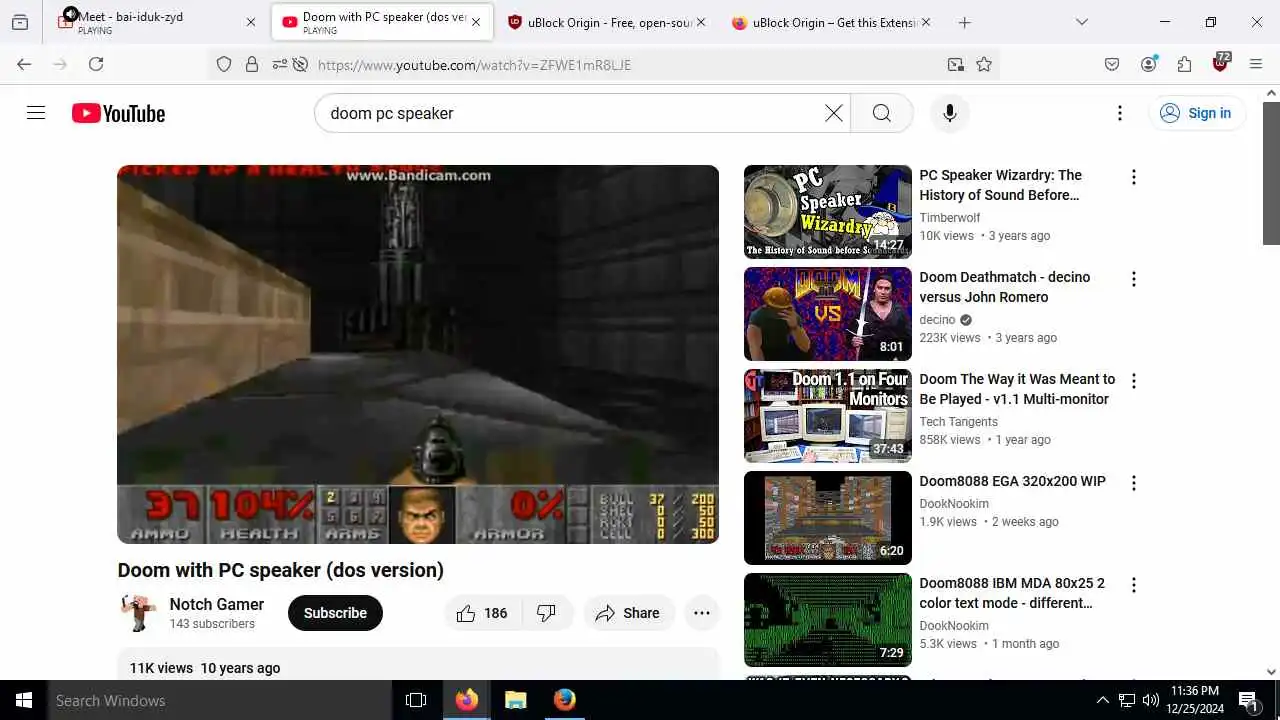Open 'Doom The Way it Was Meant' title

point(1017,389)
